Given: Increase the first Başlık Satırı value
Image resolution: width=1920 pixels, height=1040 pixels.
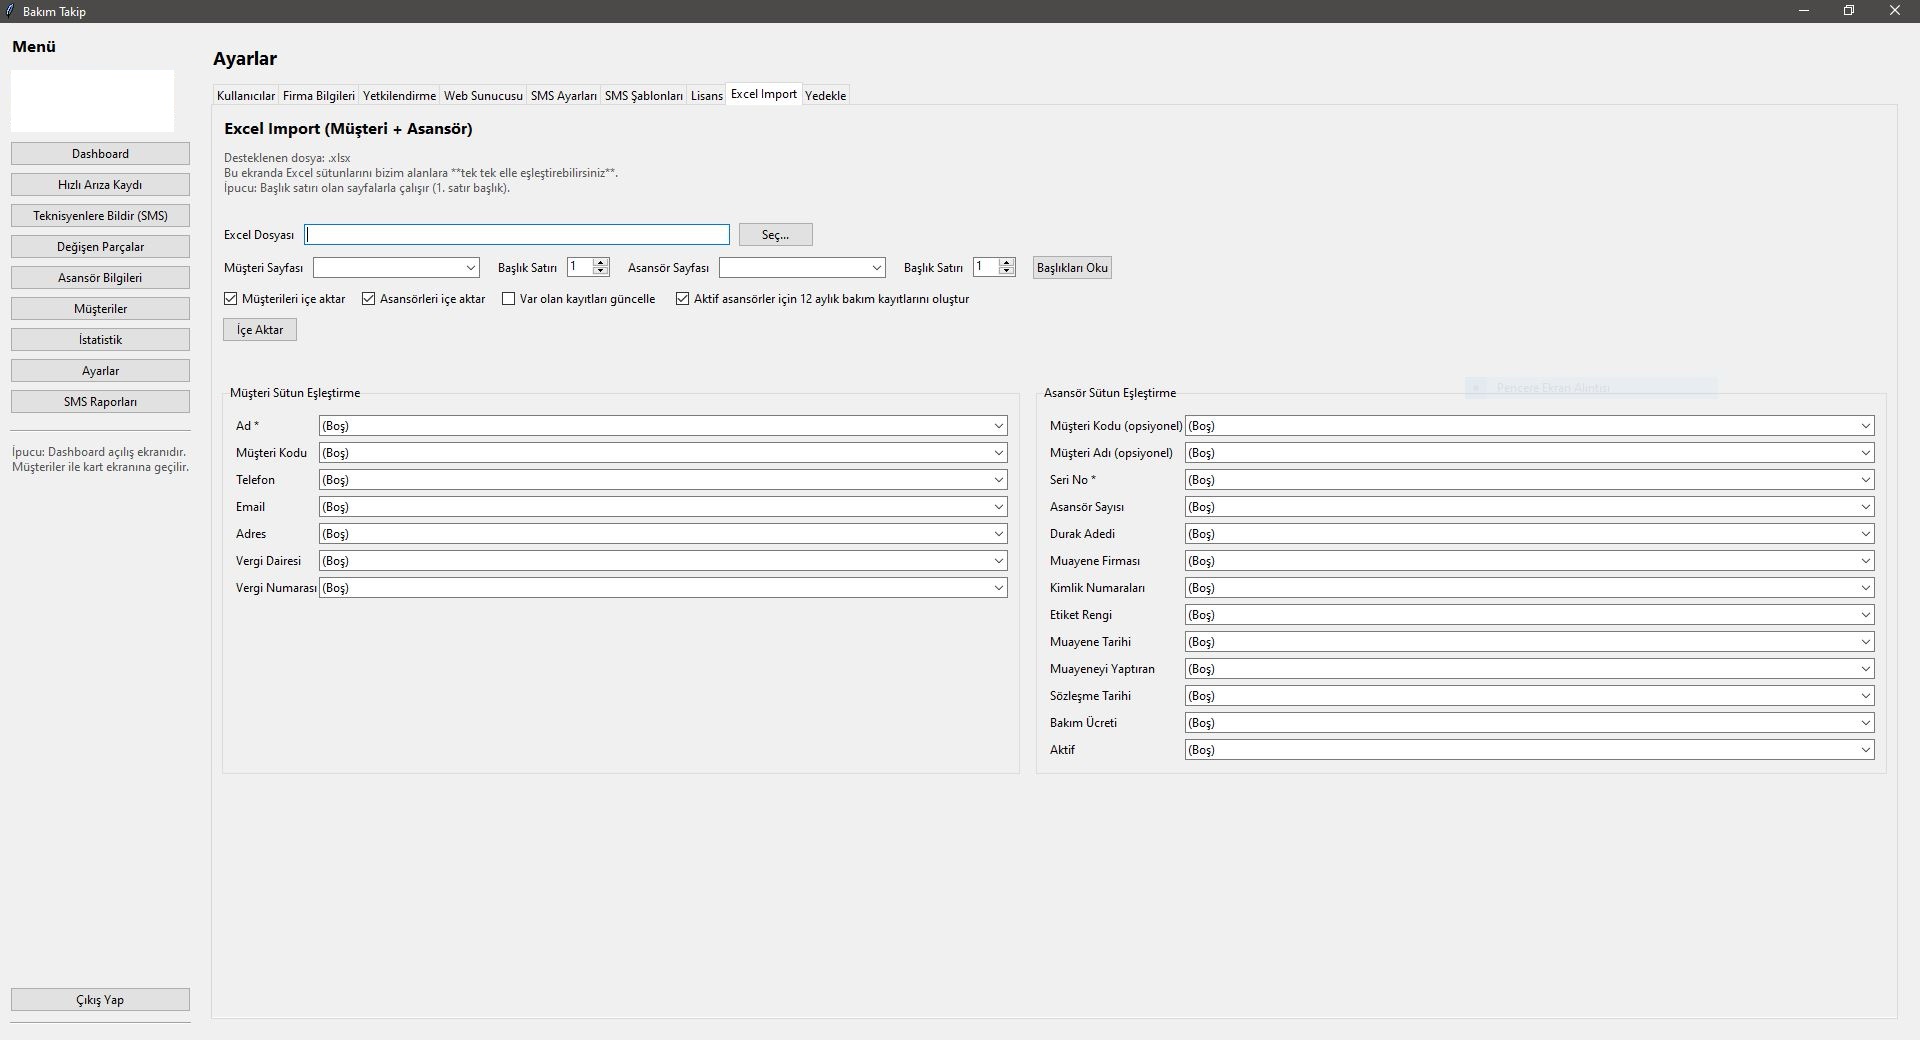Looking at the screenshot, I should (x=601, y=262).
